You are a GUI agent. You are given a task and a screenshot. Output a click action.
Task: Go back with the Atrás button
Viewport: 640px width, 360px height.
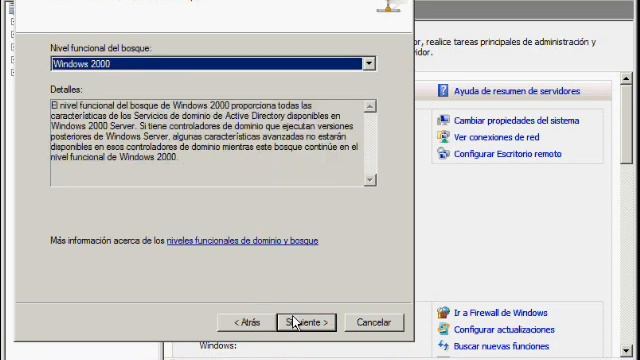coord(247,322)
